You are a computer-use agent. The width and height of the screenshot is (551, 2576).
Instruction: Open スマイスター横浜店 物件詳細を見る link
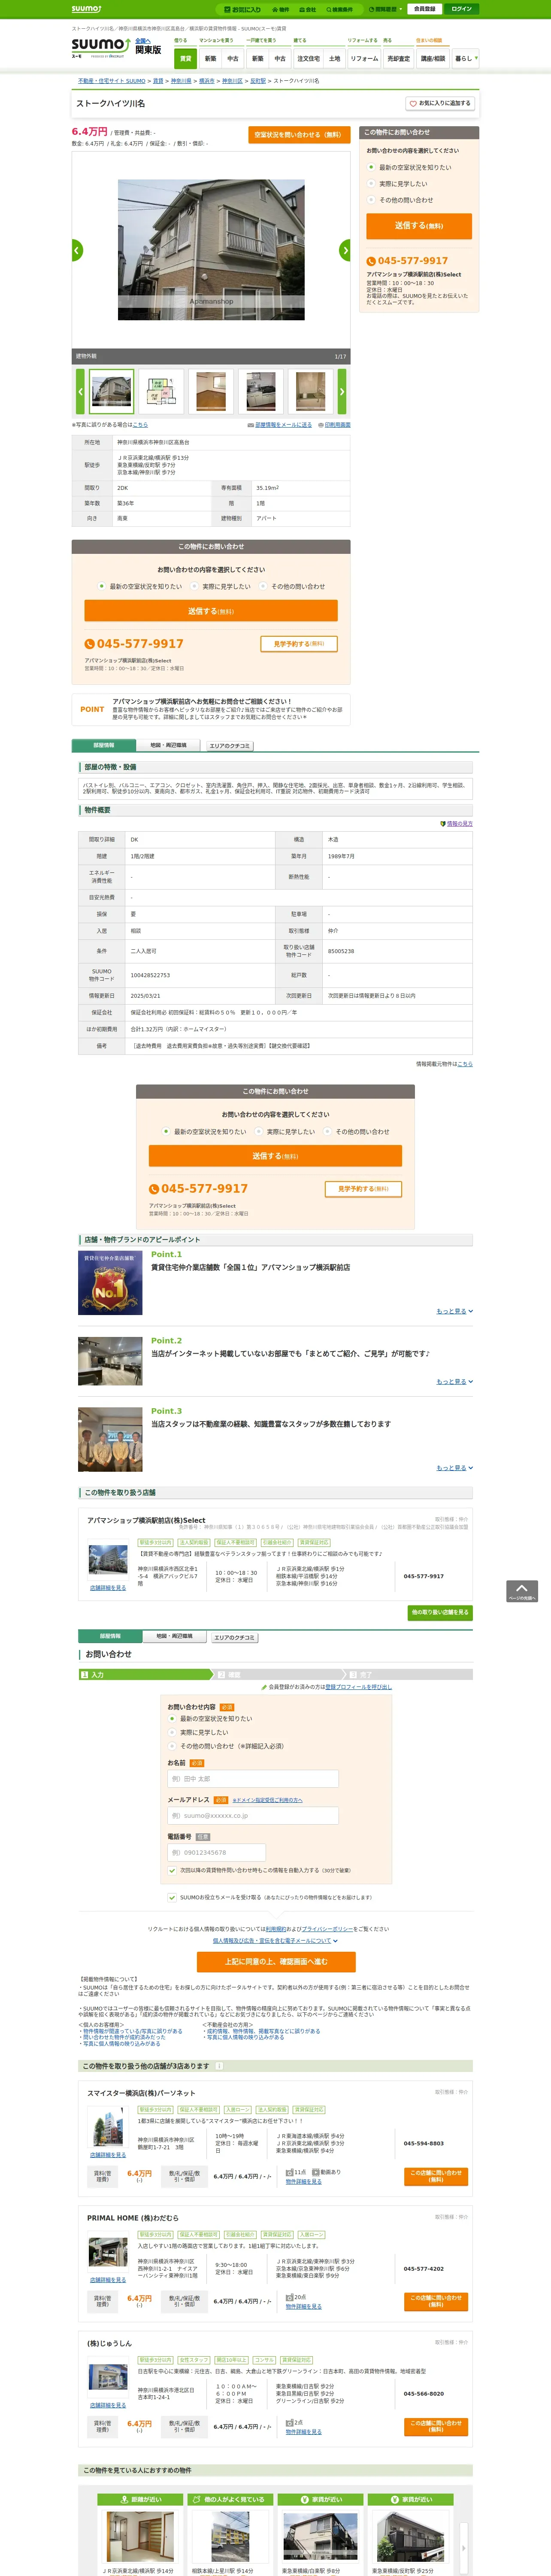click(304, 2181)
